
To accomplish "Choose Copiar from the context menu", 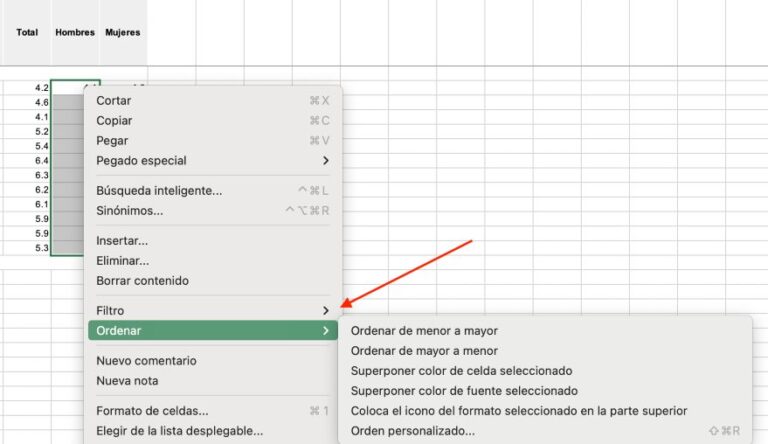I will pyautogui.click(x=114, y=120).
